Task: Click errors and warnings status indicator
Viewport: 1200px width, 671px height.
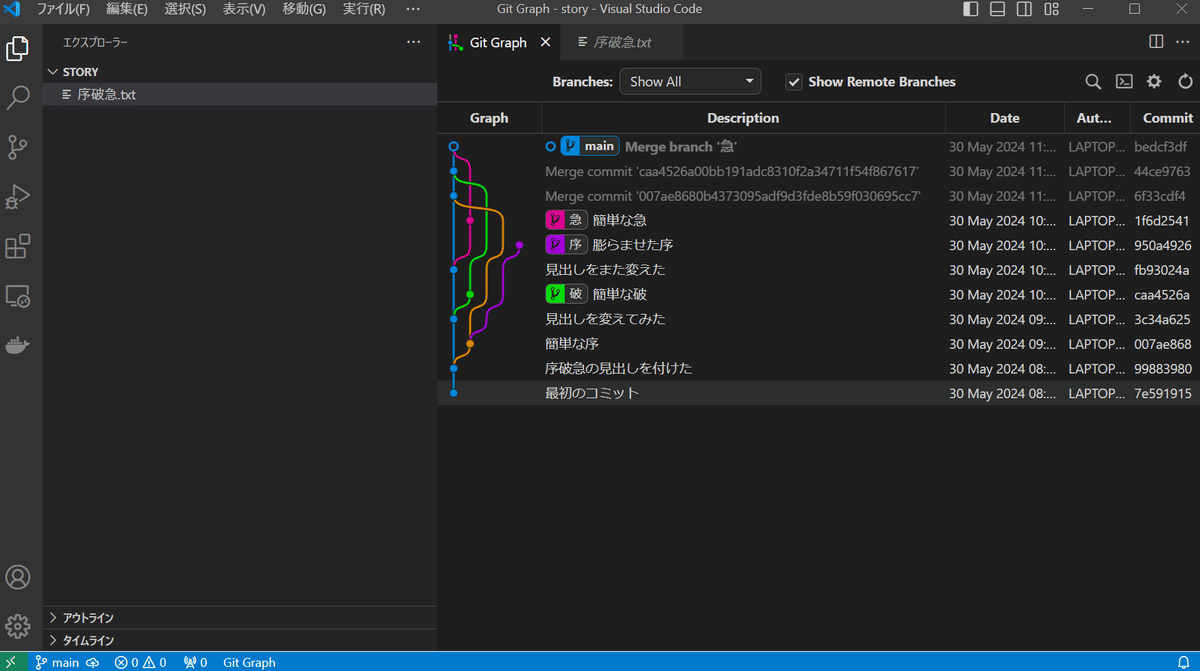Action: click(140, 662)
